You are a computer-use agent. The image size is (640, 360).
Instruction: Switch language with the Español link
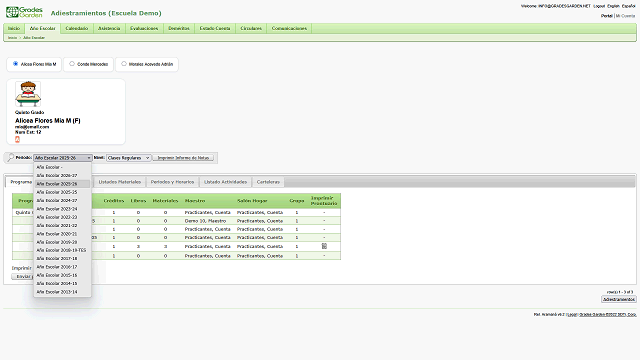[x=629, y=6]
